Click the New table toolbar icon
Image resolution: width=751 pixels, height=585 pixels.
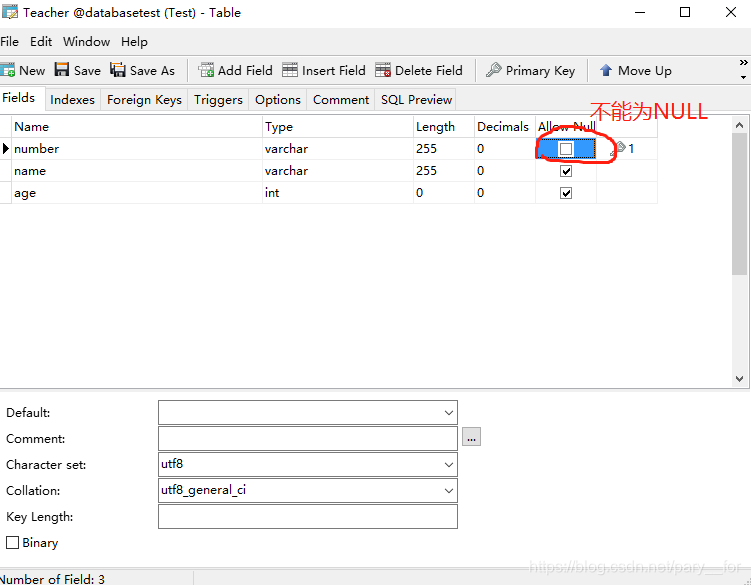pyautogui.click(x=8, y=70)
